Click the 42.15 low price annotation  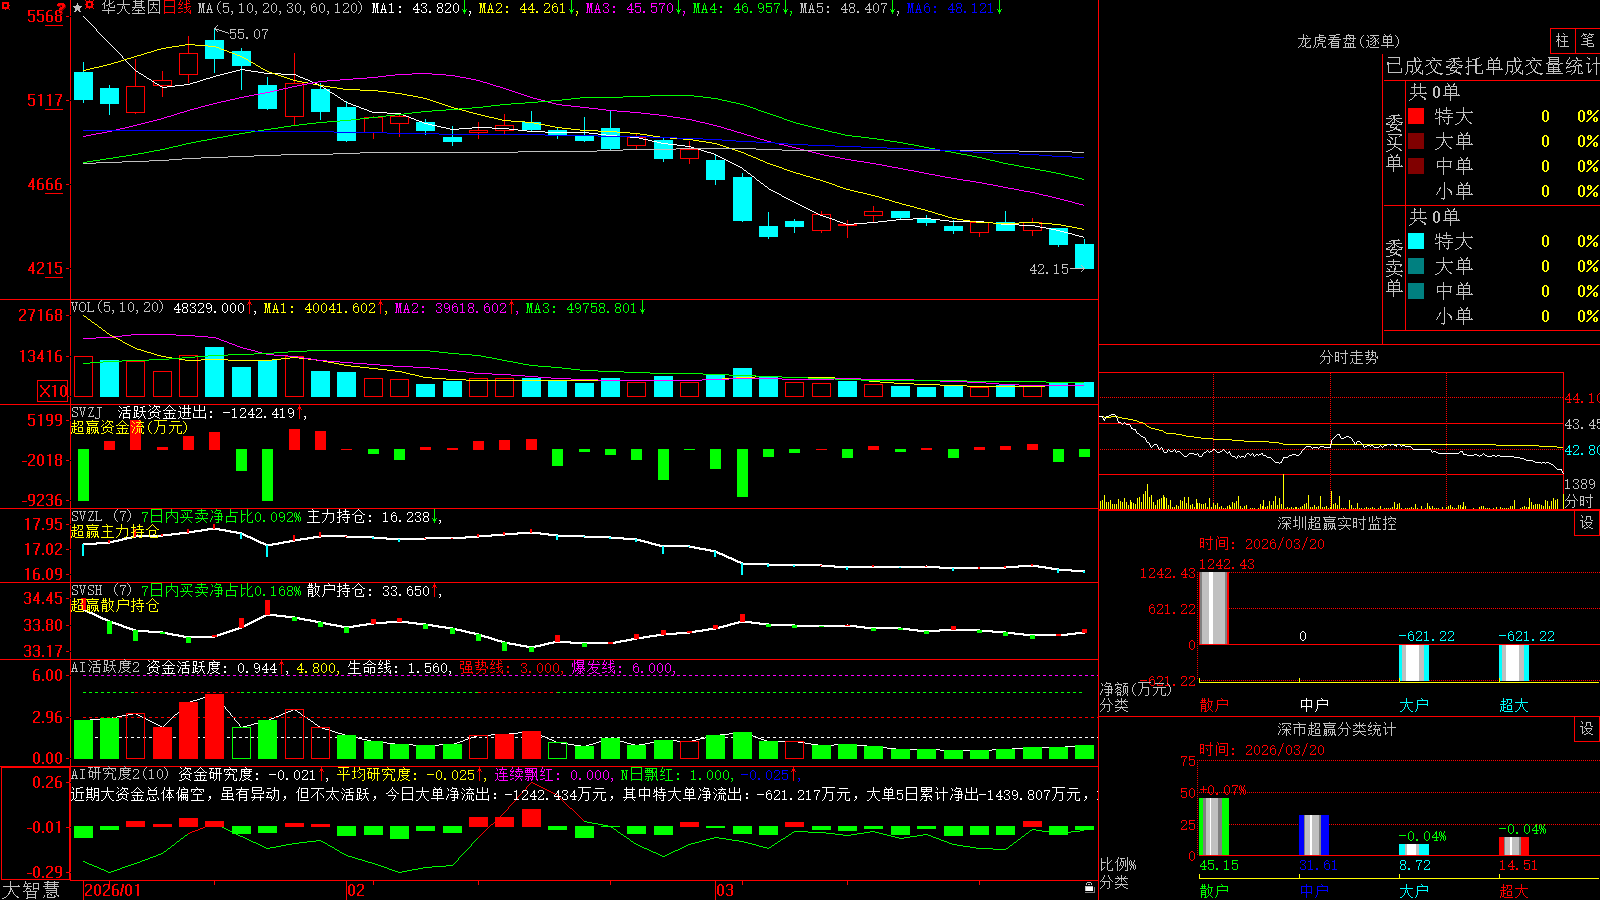point(1049,269)
